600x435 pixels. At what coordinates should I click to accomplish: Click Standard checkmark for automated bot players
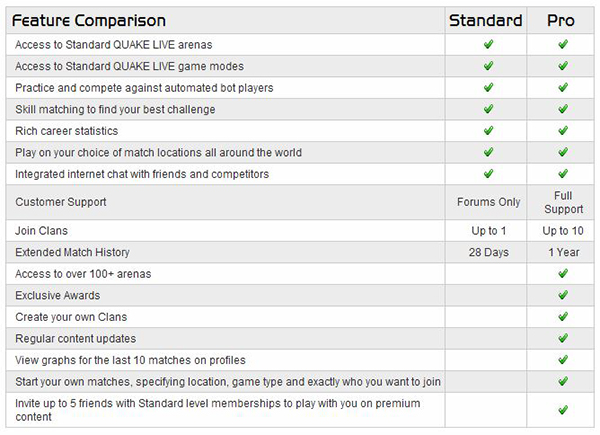tap(488, 87)
